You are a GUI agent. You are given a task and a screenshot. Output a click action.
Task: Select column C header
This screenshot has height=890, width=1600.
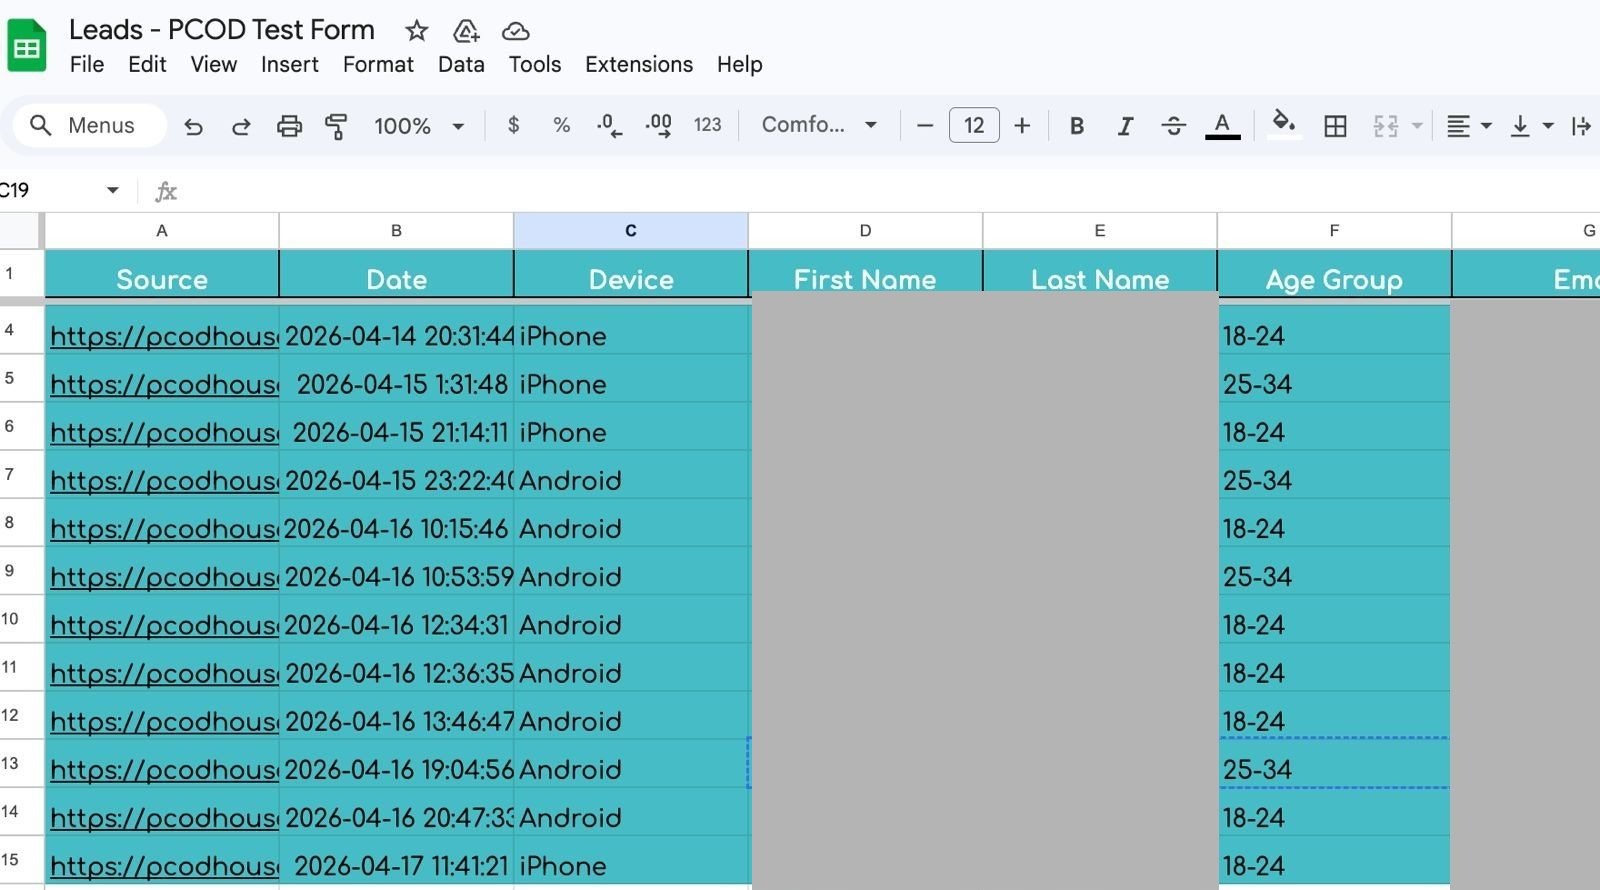point(631,230)
